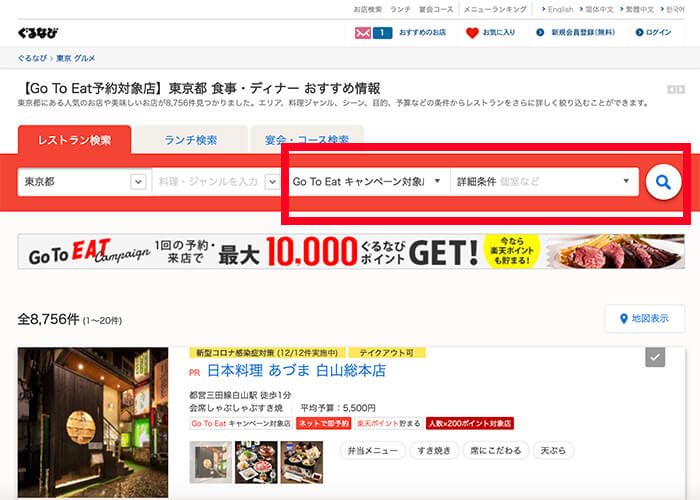The height and width of the screenshot is (500, 700).
Task: Click the map pin 地図表示 button
Action: (644, 319)
